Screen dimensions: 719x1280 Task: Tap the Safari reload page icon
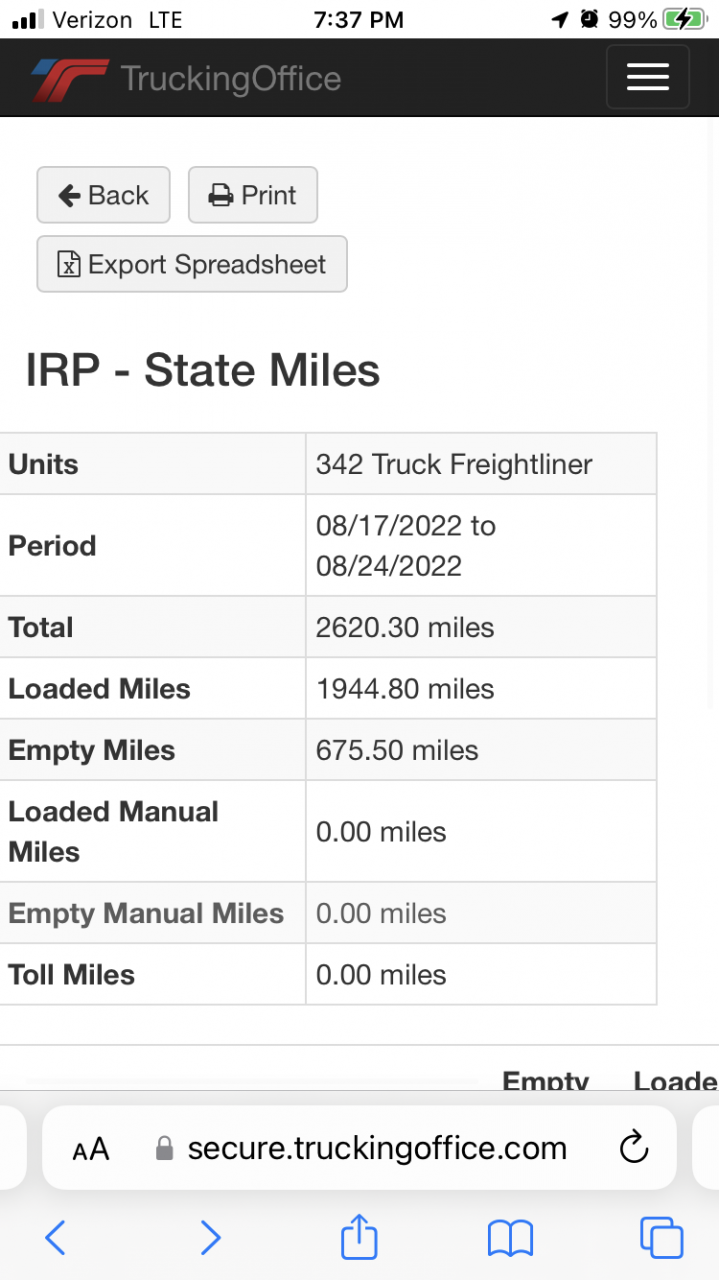point(634,1147)
